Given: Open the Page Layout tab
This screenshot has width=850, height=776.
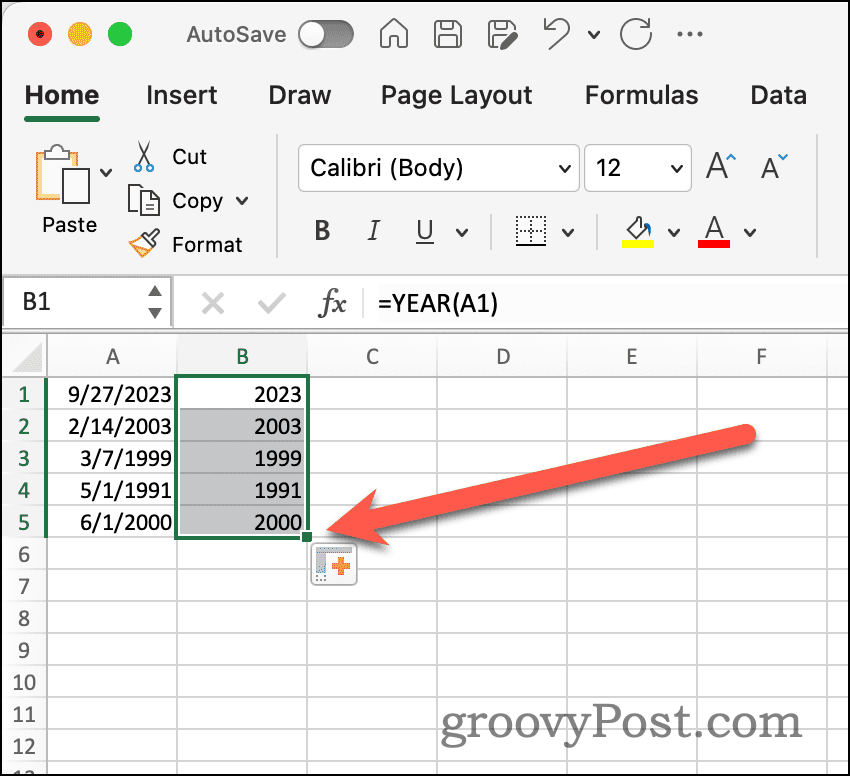Looking at the screenshot, I should [456, 97].
